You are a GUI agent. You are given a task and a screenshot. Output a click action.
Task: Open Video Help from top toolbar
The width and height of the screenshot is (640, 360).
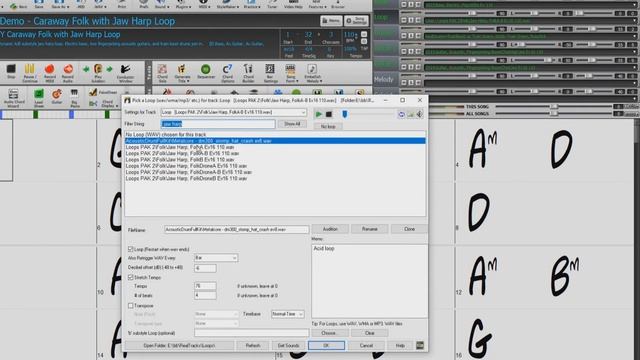[293, 4]
